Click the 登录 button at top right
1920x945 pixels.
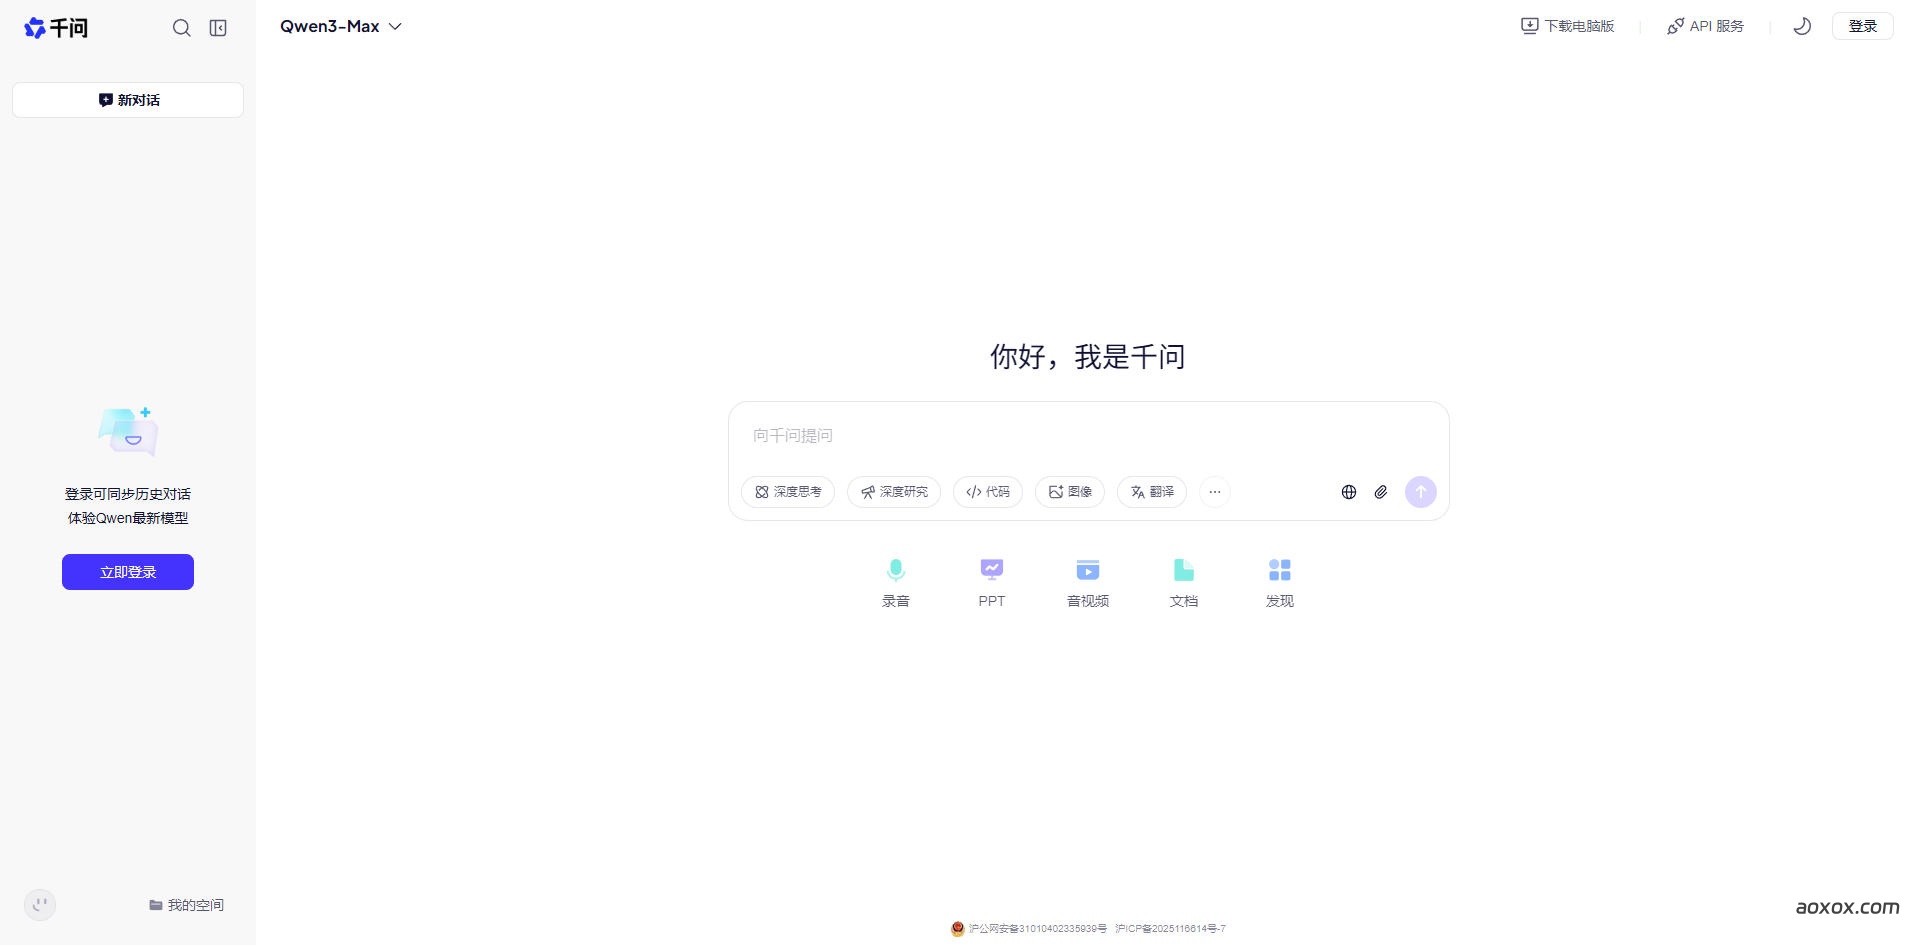coord(1862,26)
